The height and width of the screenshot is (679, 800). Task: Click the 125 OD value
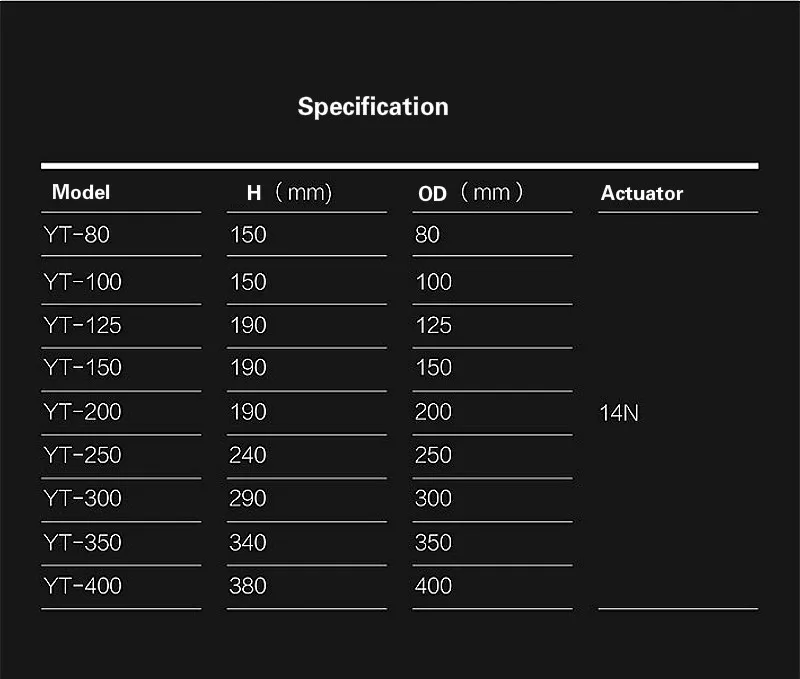pyautogui.click(x=434, y=325)
